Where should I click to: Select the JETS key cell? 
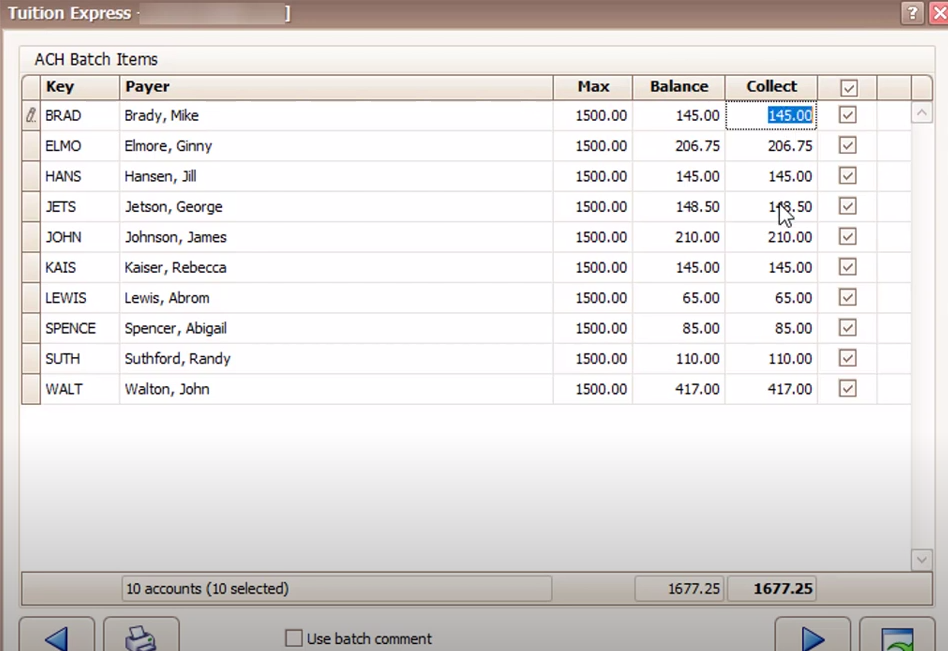(x=80, y=207)
